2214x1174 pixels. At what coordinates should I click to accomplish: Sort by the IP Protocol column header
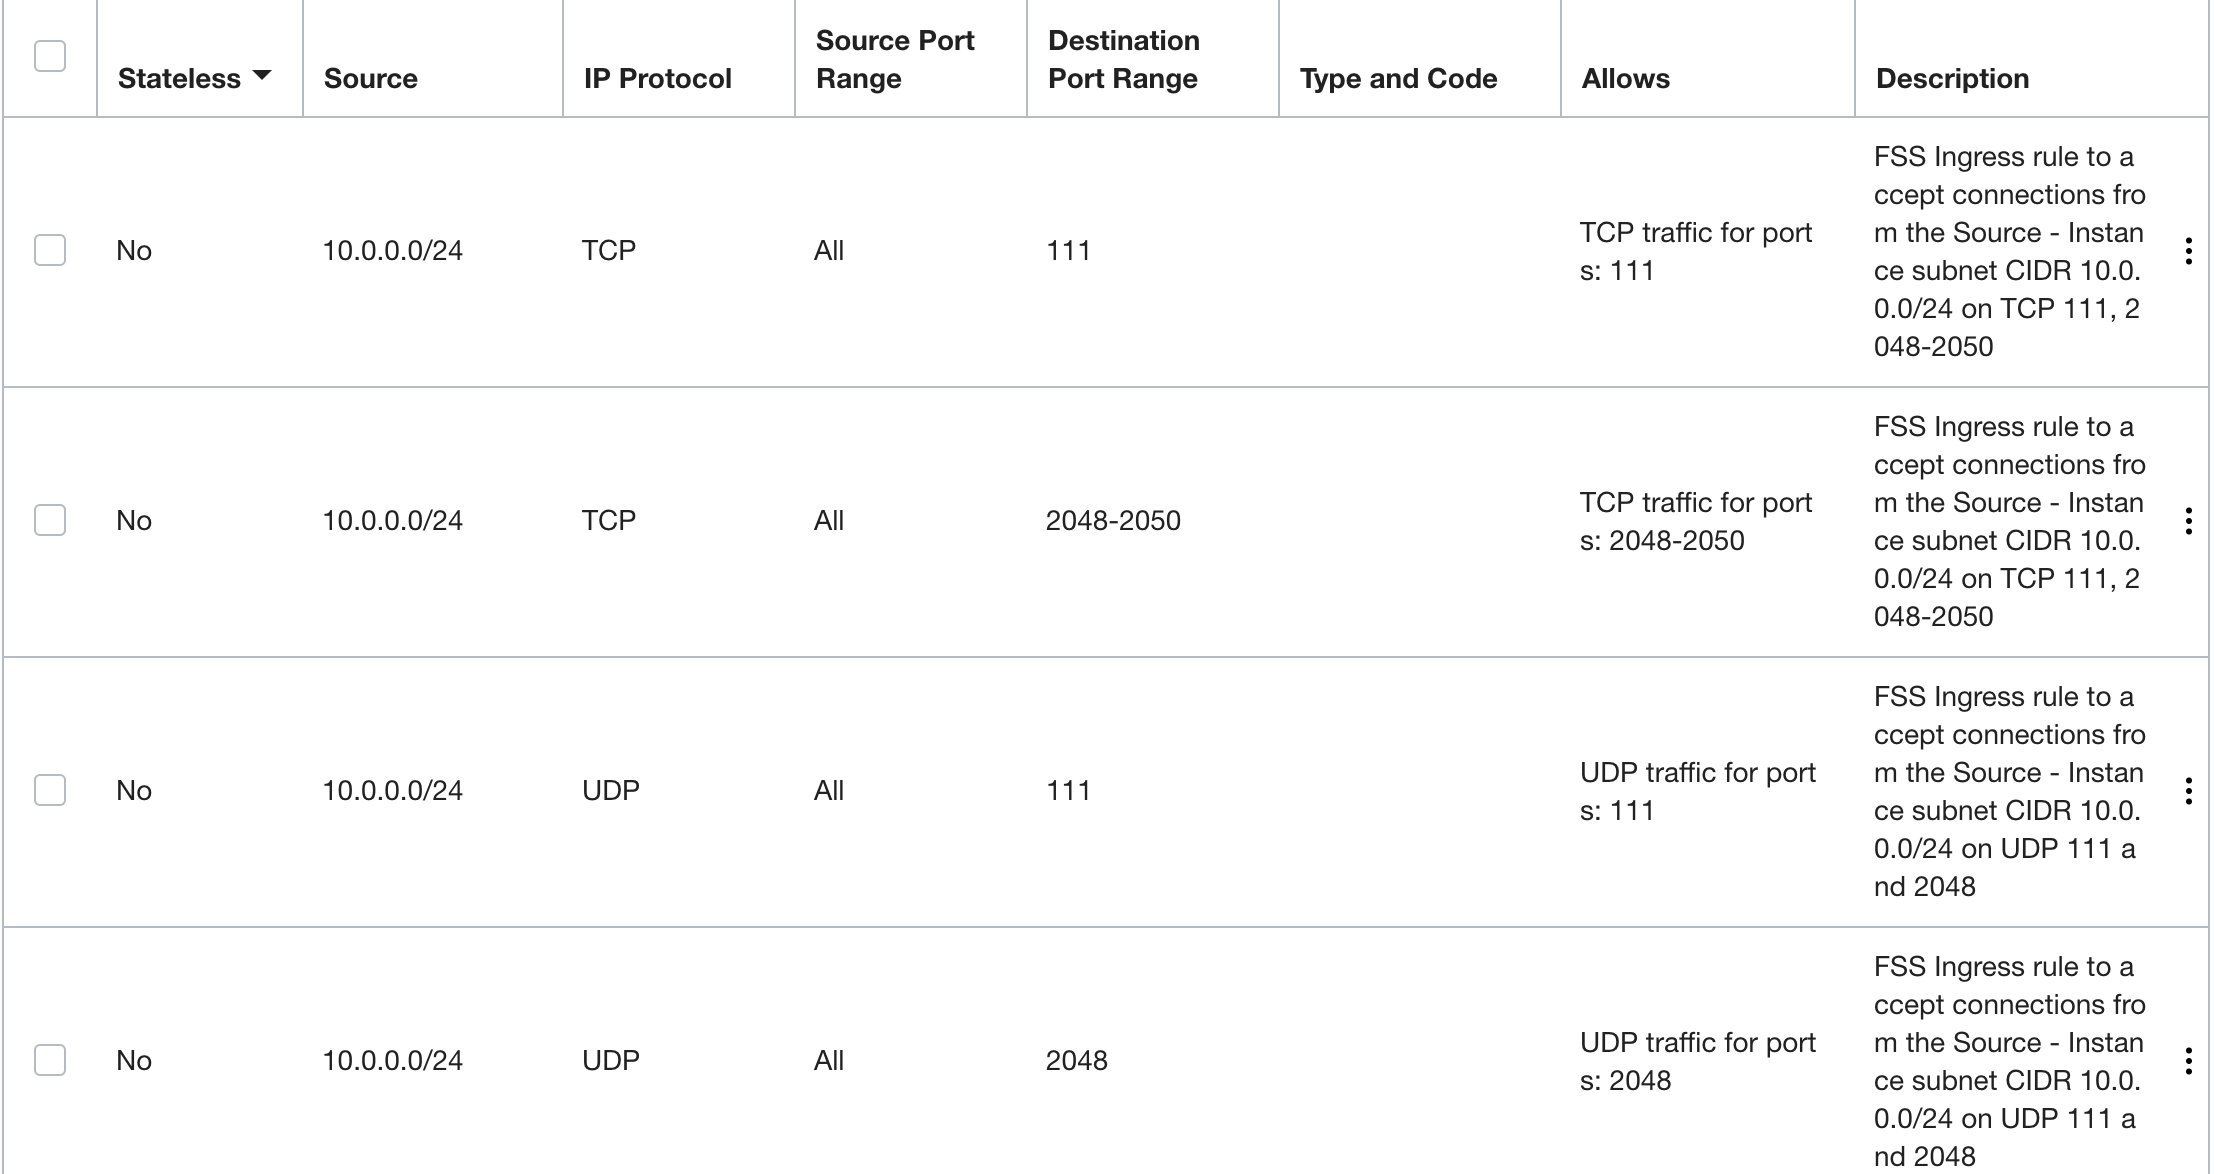coord(657,77)
